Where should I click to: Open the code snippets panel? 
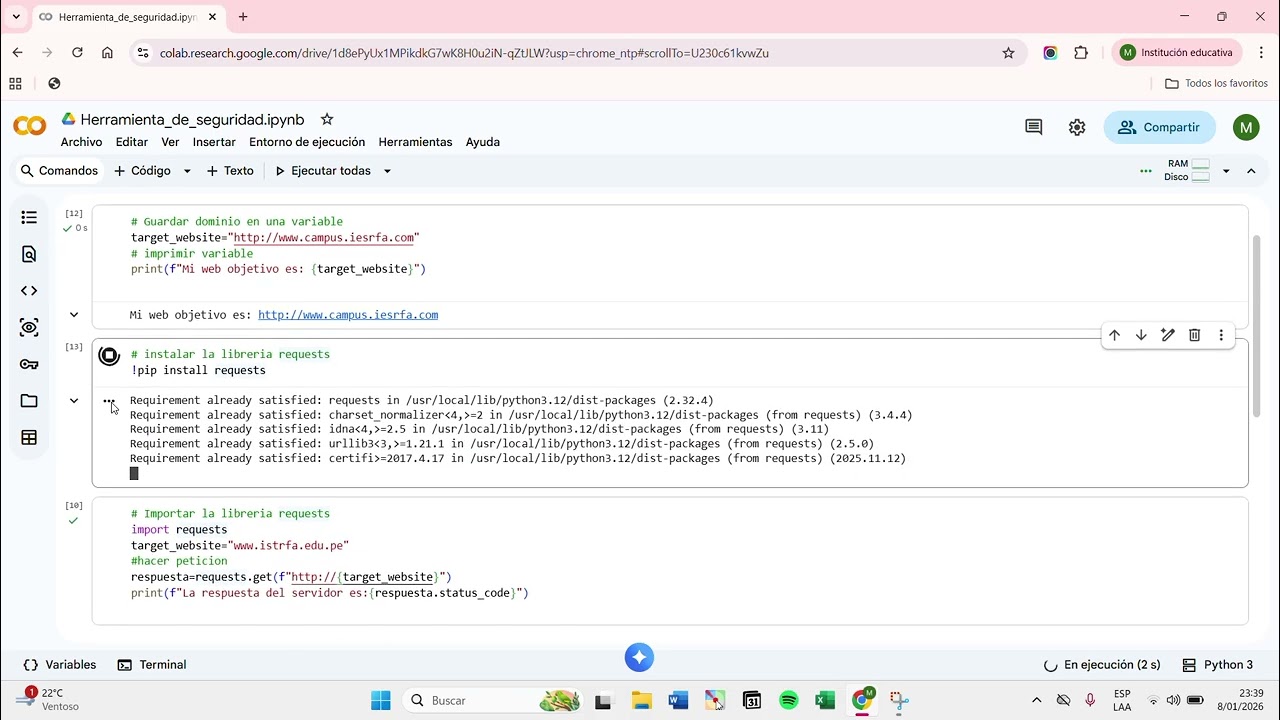(x=29, y=291)
